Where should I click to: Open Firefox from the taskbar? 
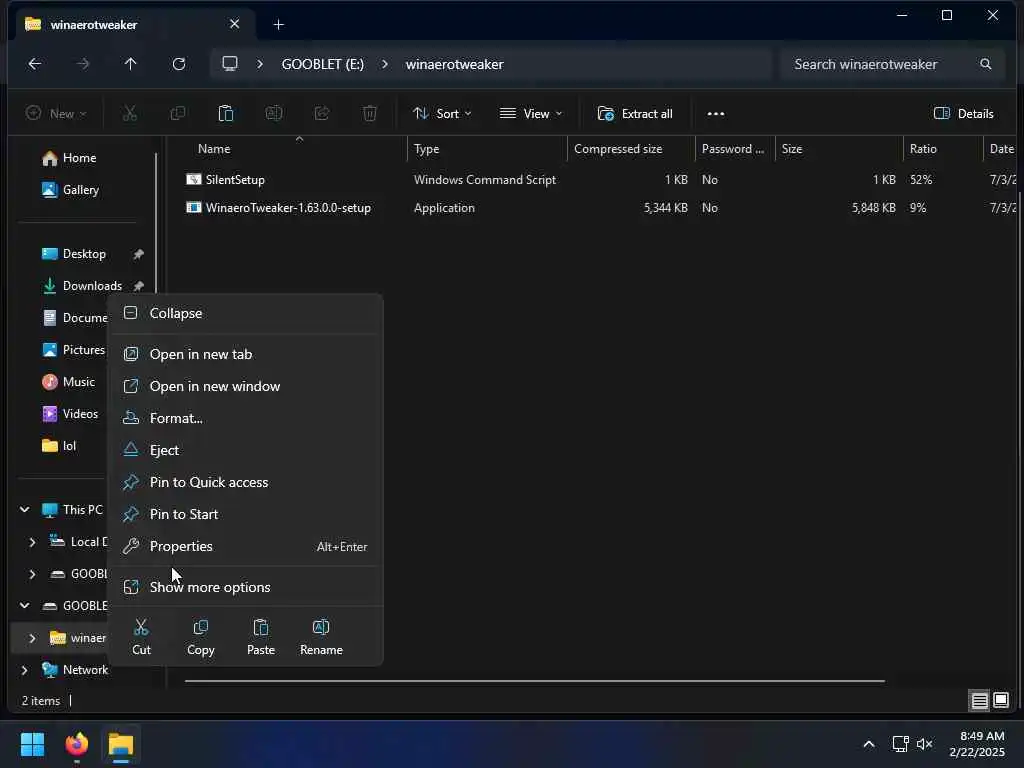pyautogui.click(x=77, y=744)
